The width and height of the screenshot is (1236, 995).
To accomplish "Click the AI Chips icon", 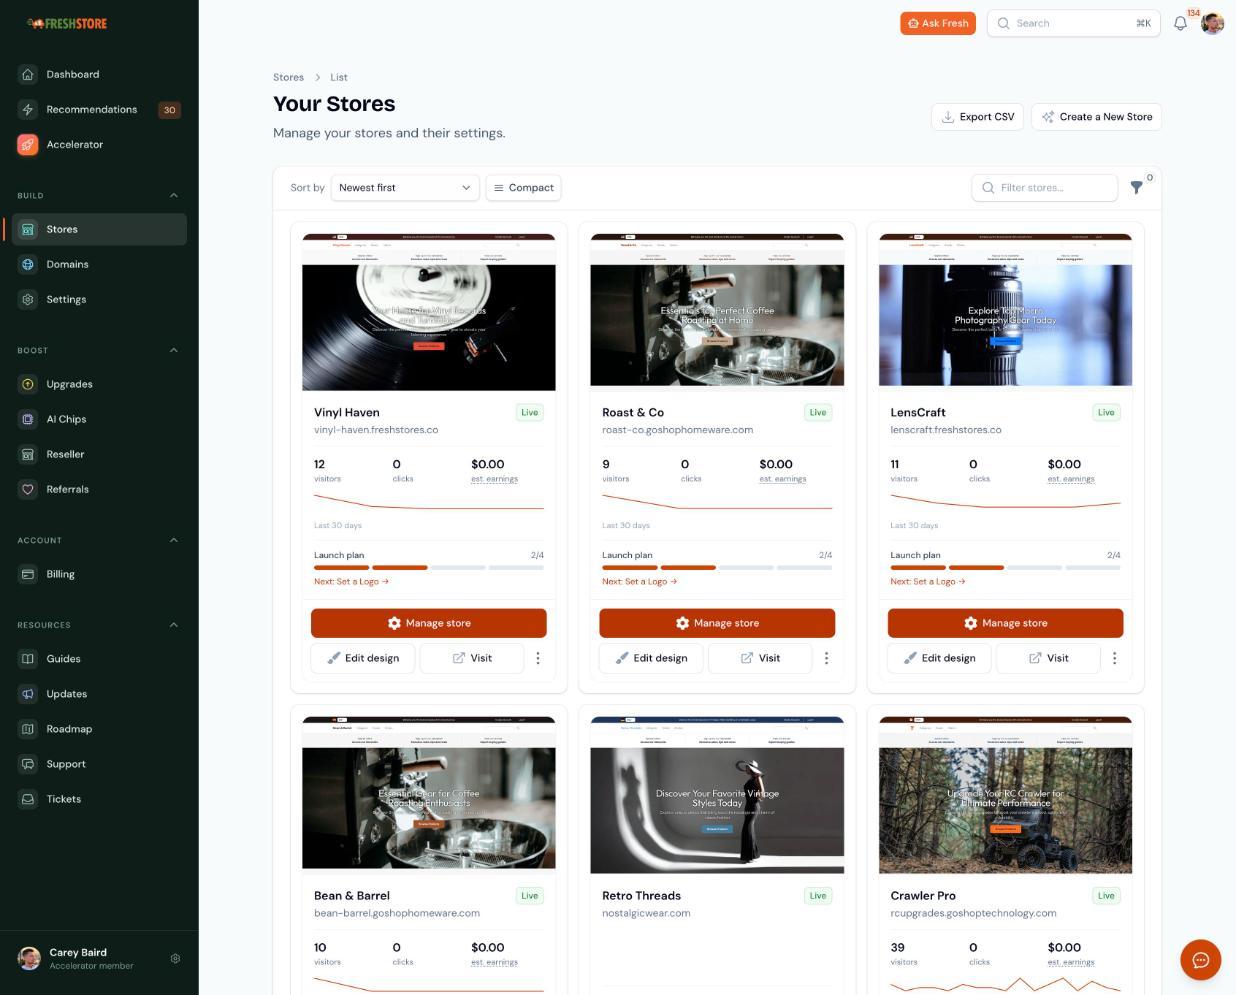I will pyautogui.click(x=28, y=419).
